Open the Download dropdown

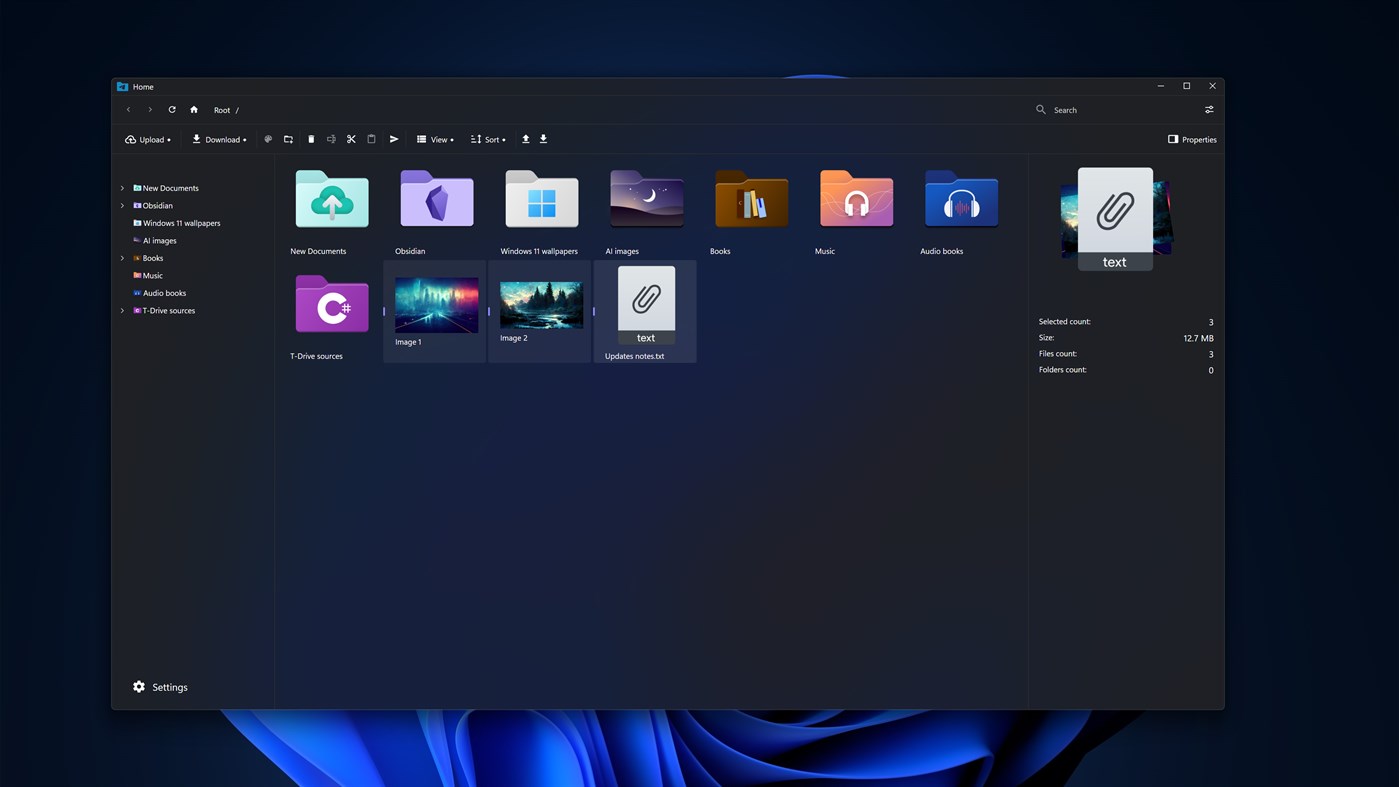click(x=219, y=139)
